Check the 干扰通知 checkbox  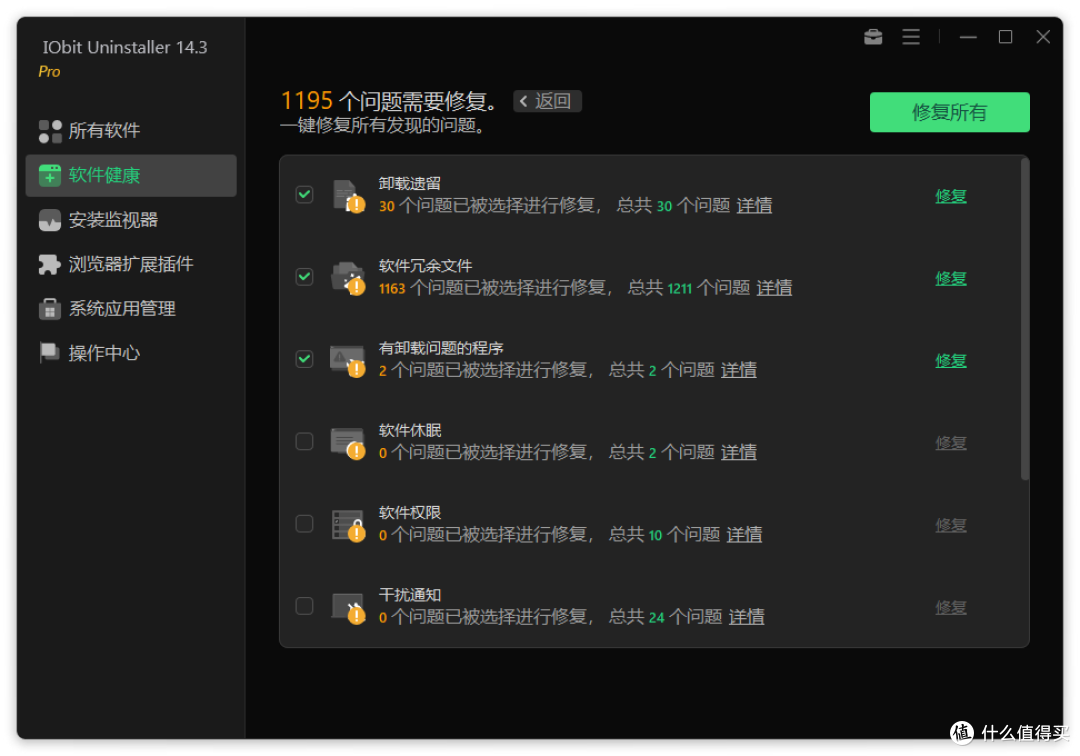coord(304,606)
